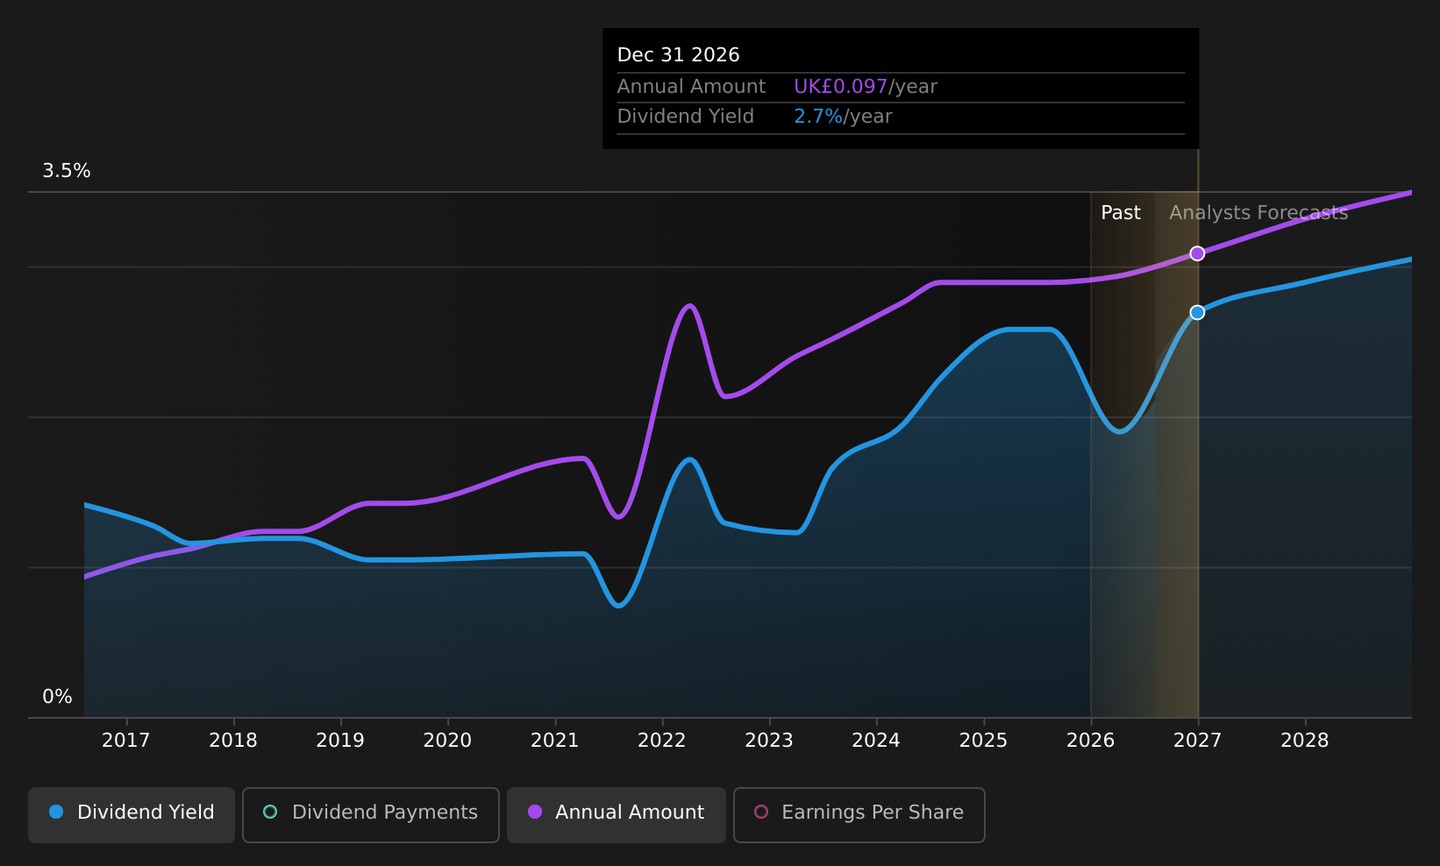Click the blue data point at 2027
Viewport: 1440px width, 866px height.
(1197, 313)
